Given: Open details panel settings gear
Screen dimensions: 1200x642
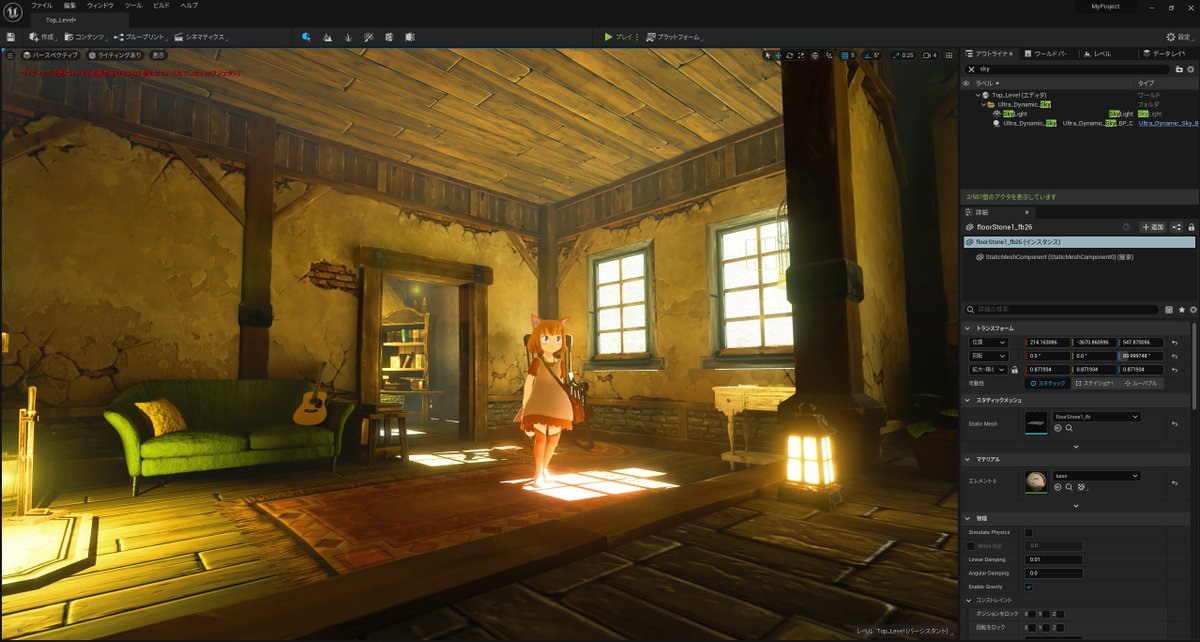Looking at the screenshot, I should pos(1192,310).
